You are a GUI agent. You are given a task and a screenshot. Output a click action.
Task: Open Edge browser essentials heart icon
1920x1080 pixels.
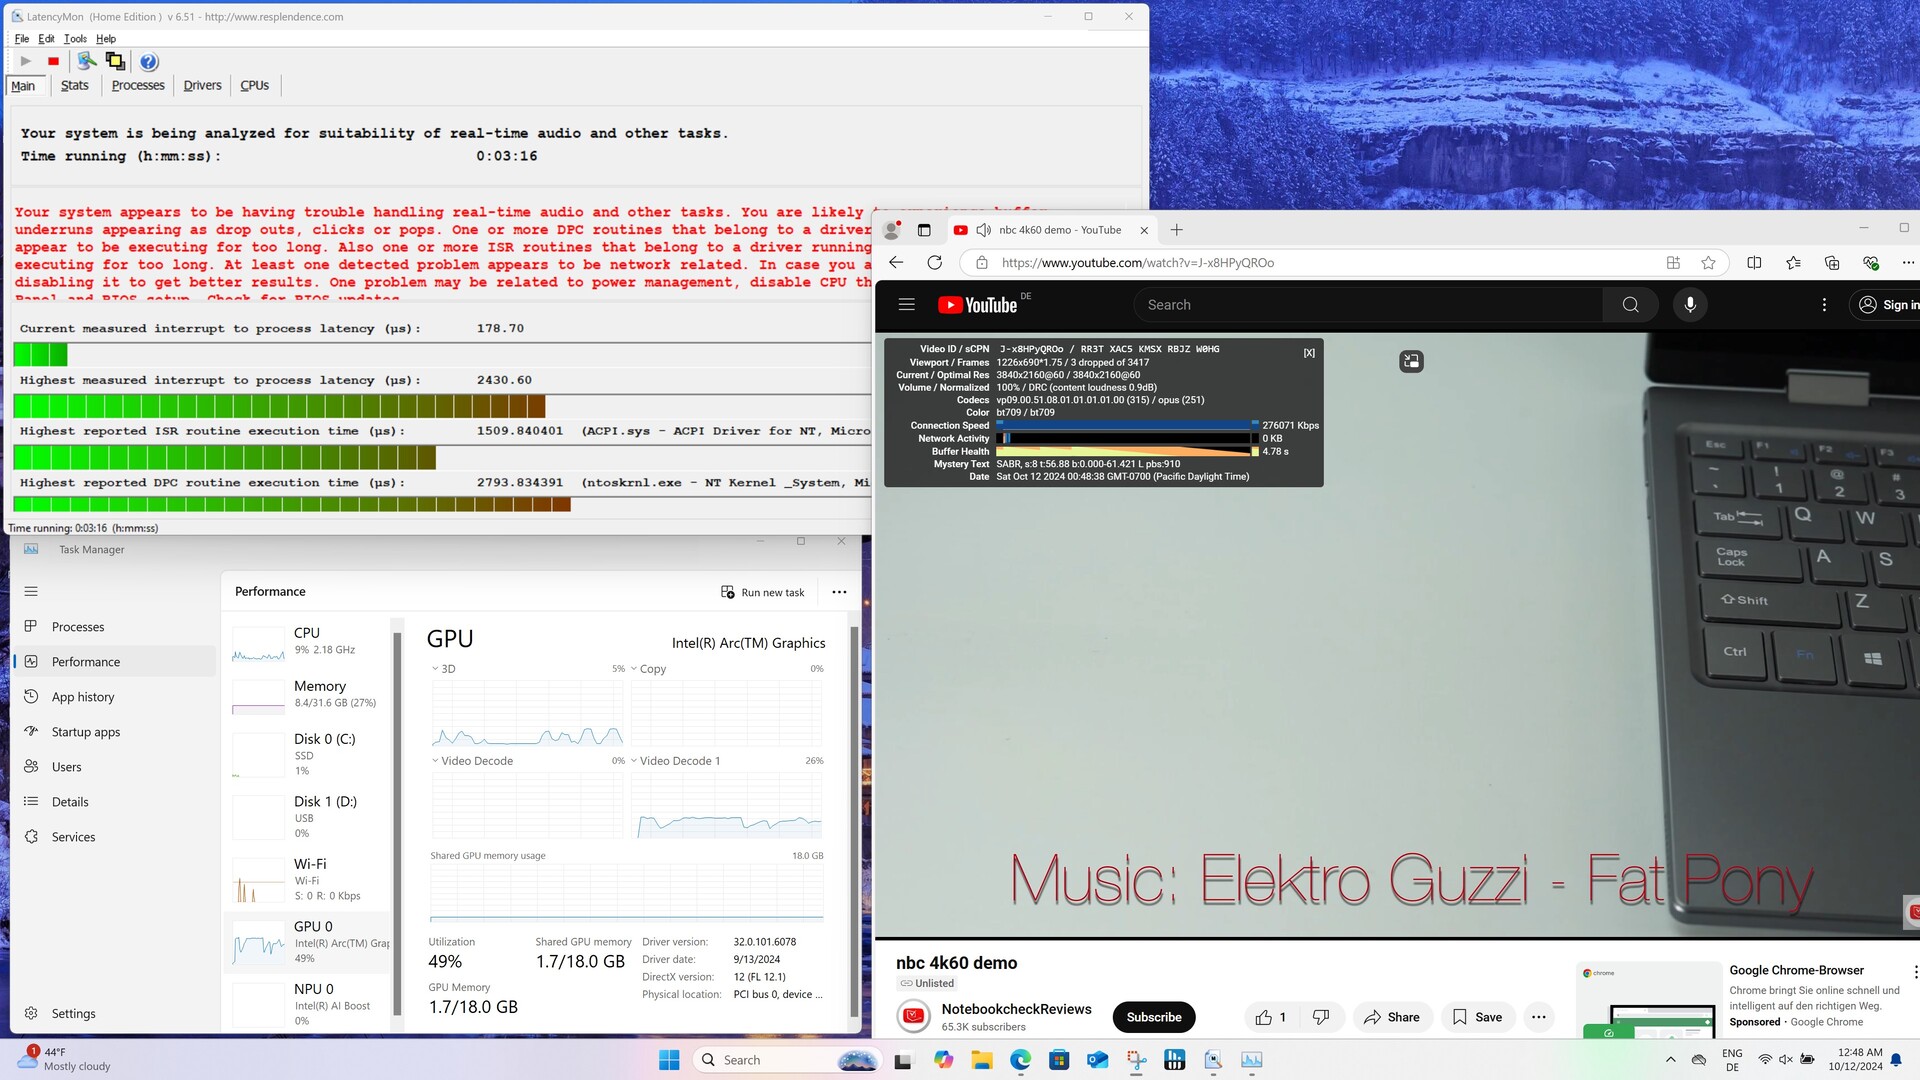pos(1871,263)
